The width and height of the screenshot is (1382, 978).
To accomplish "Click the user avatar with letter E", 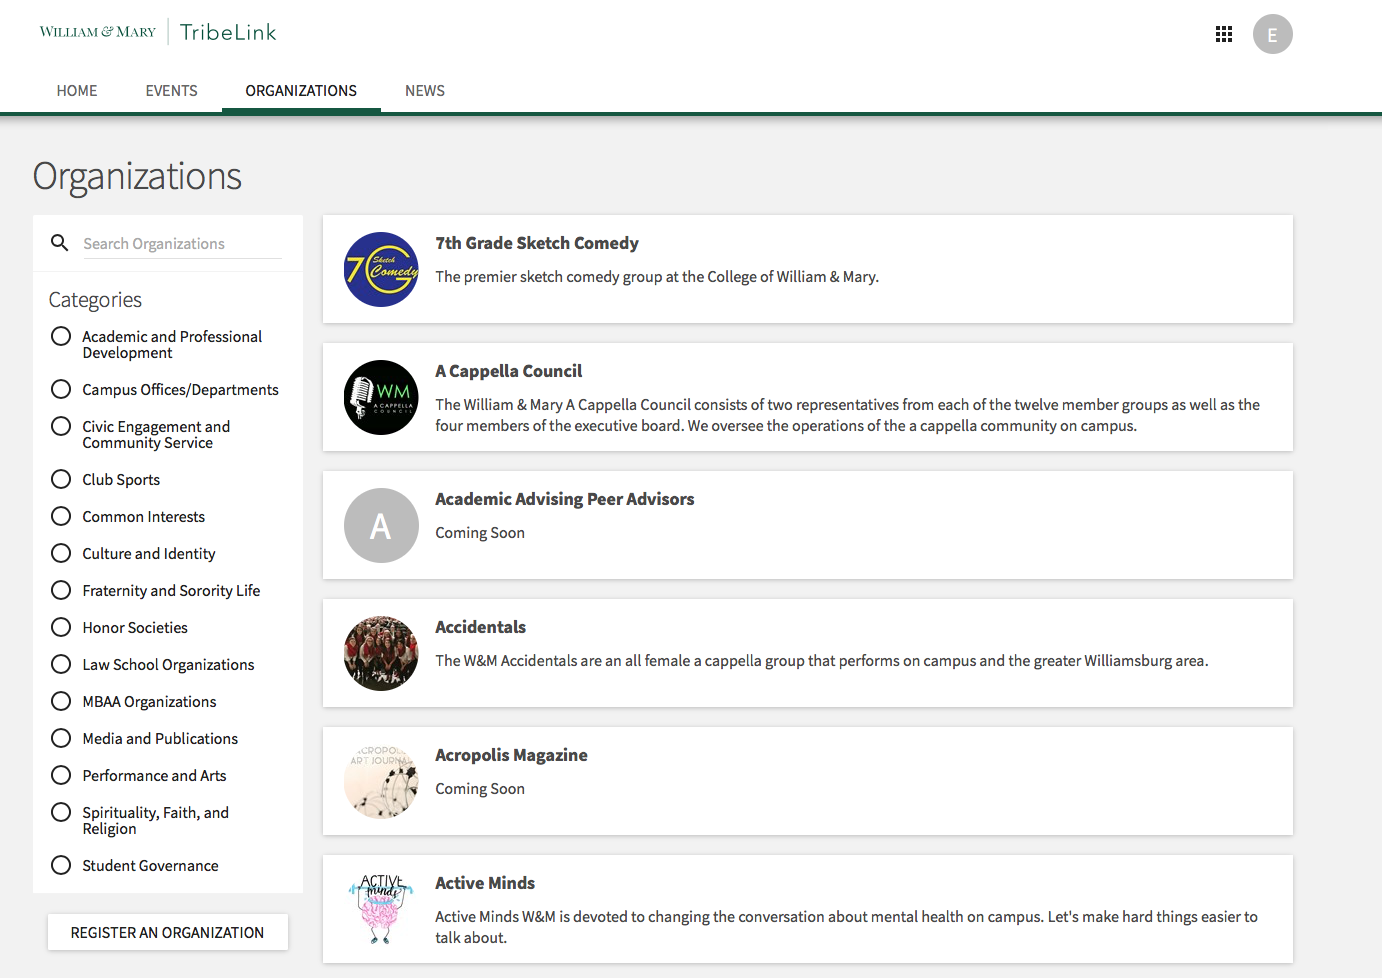I will point(1272,34).
